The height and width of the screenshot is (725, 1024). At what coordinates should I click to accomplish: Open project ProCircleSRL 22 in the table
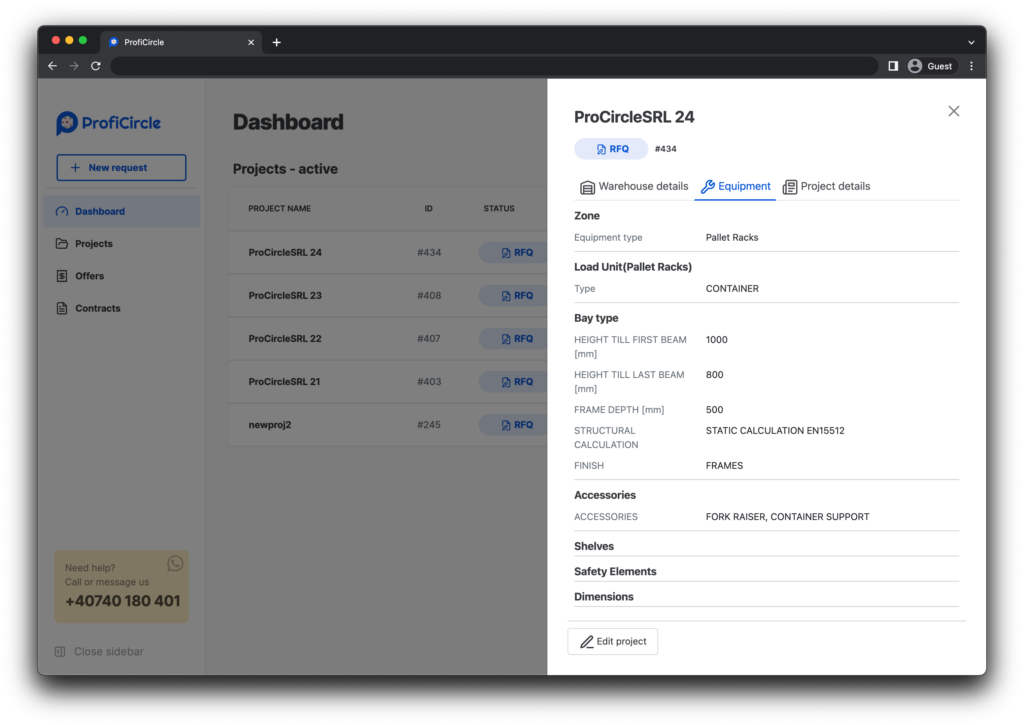(x=285, y=339)
